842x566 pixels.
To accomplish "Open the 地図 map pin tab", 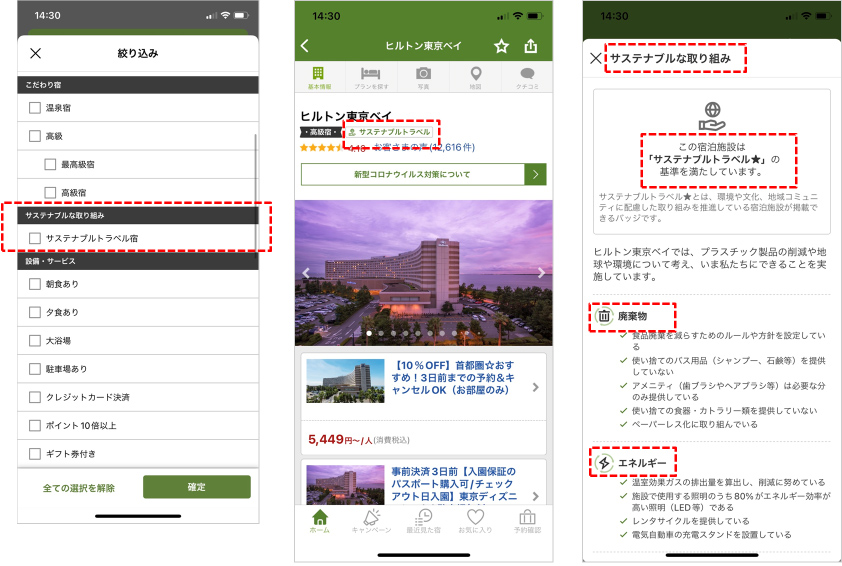I will click(476, 78).
